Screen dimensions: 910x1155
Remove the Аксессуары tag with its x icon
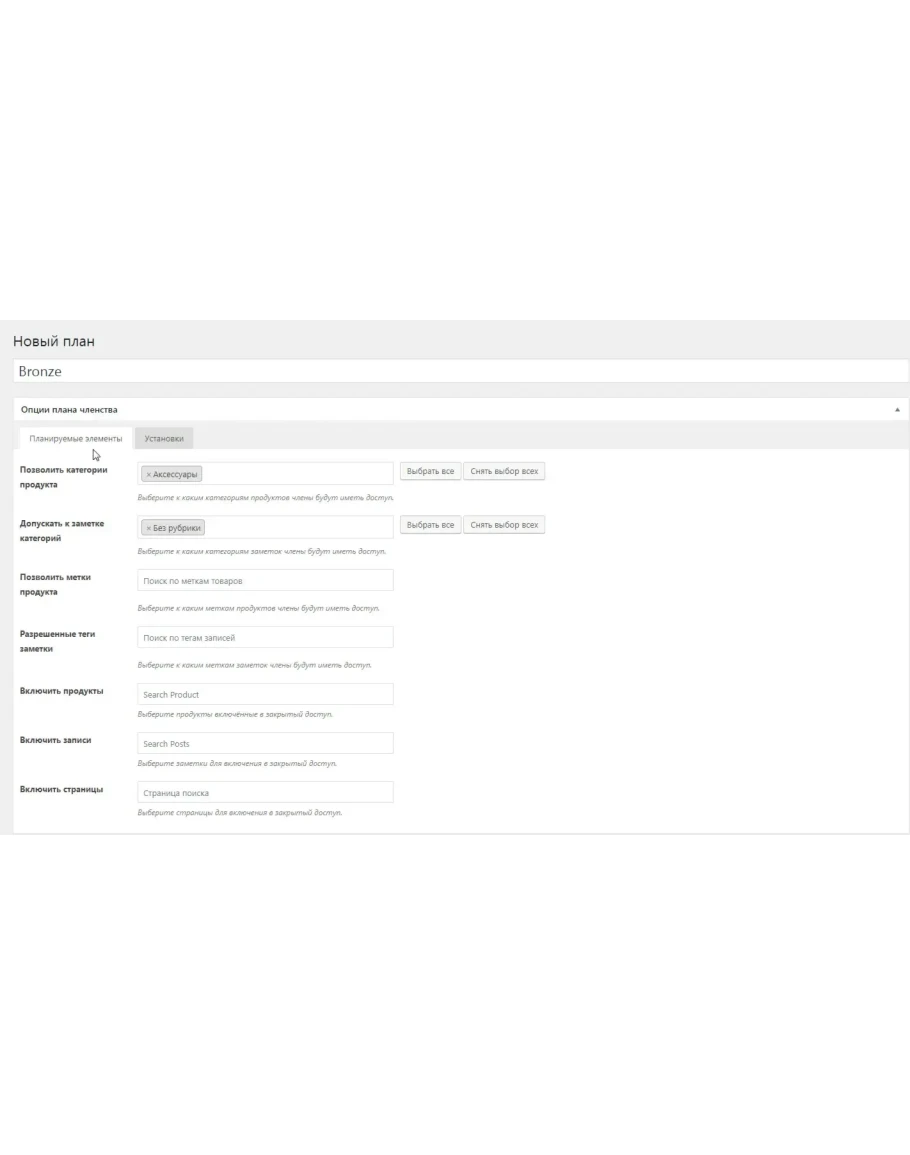click(x=149, y=474)
